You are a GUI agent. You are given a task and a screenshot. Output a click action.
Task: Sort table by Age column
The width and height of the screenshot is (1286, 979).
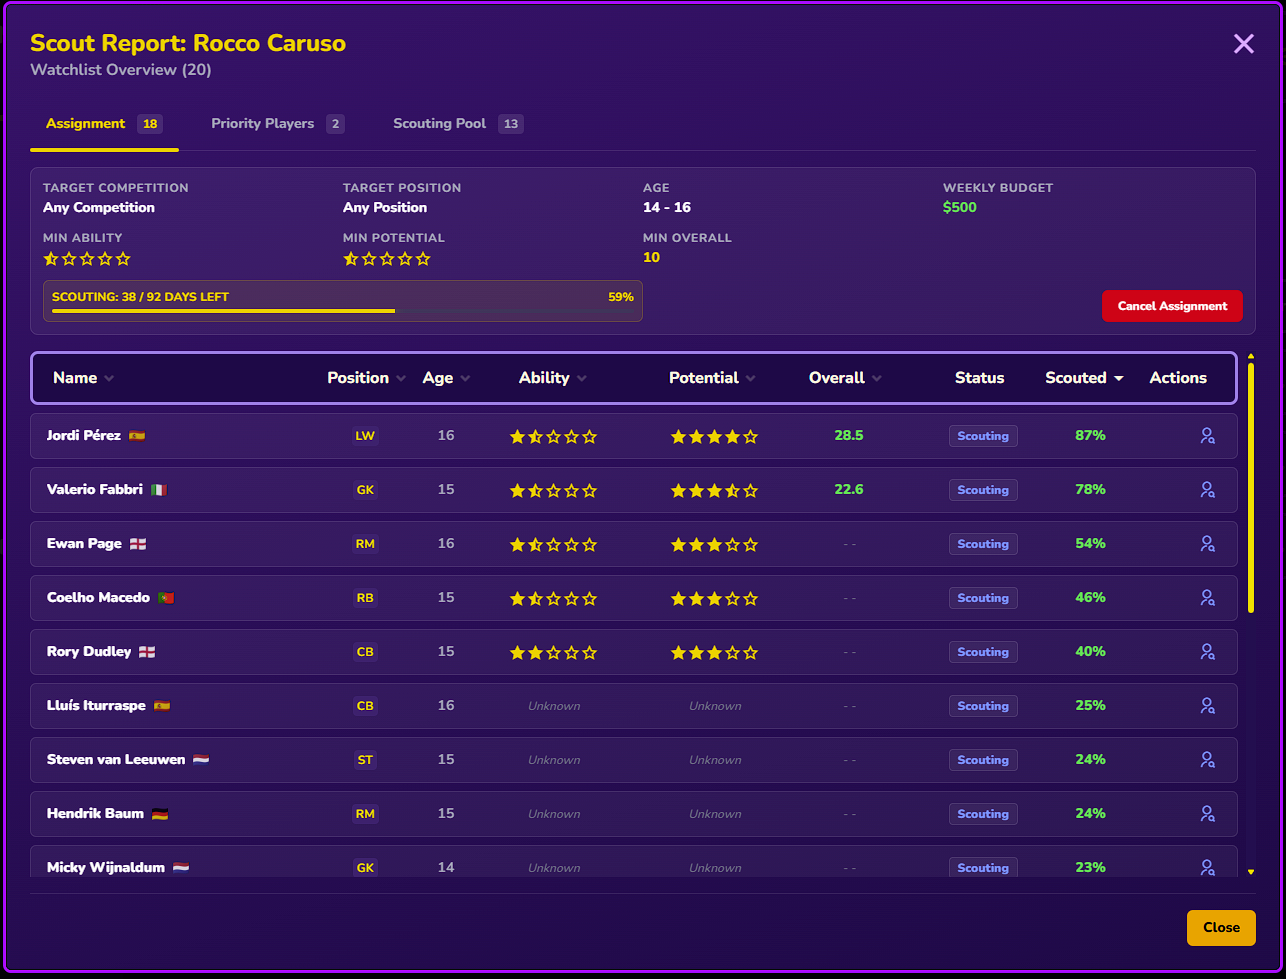[446, 378]
